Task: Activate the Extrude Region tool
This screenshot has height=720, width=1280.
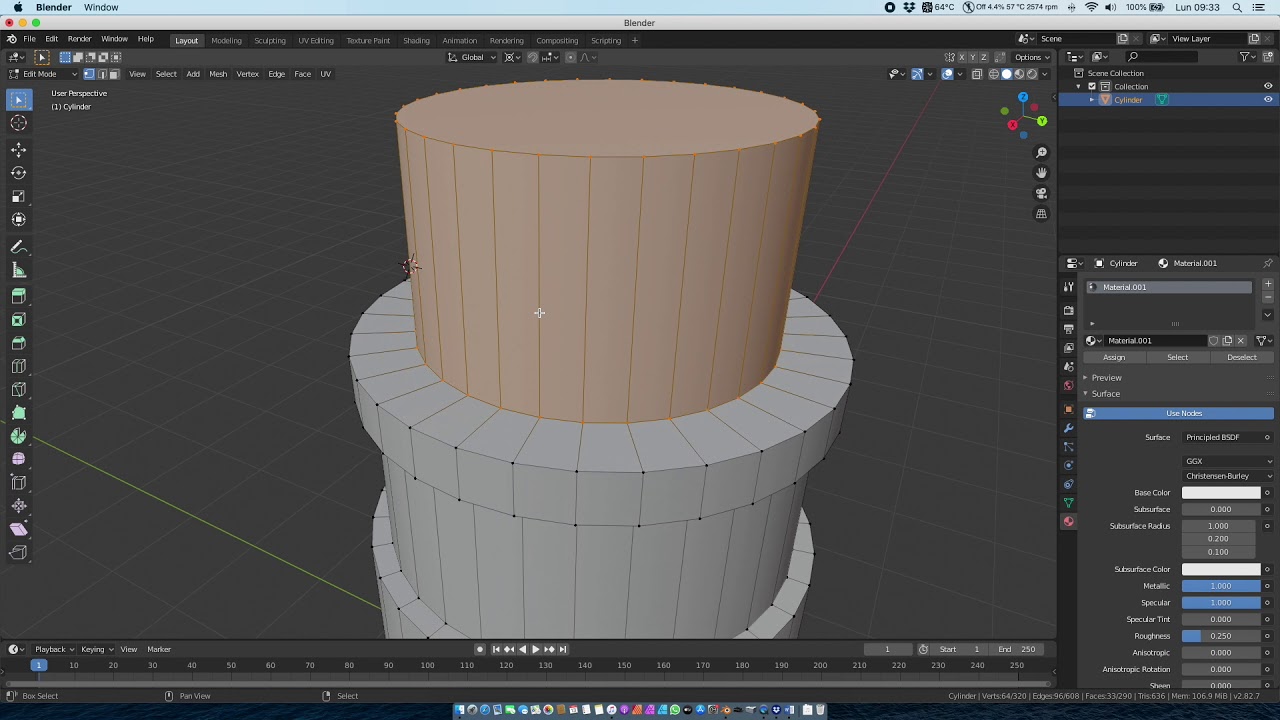Action: pos(18,296)
